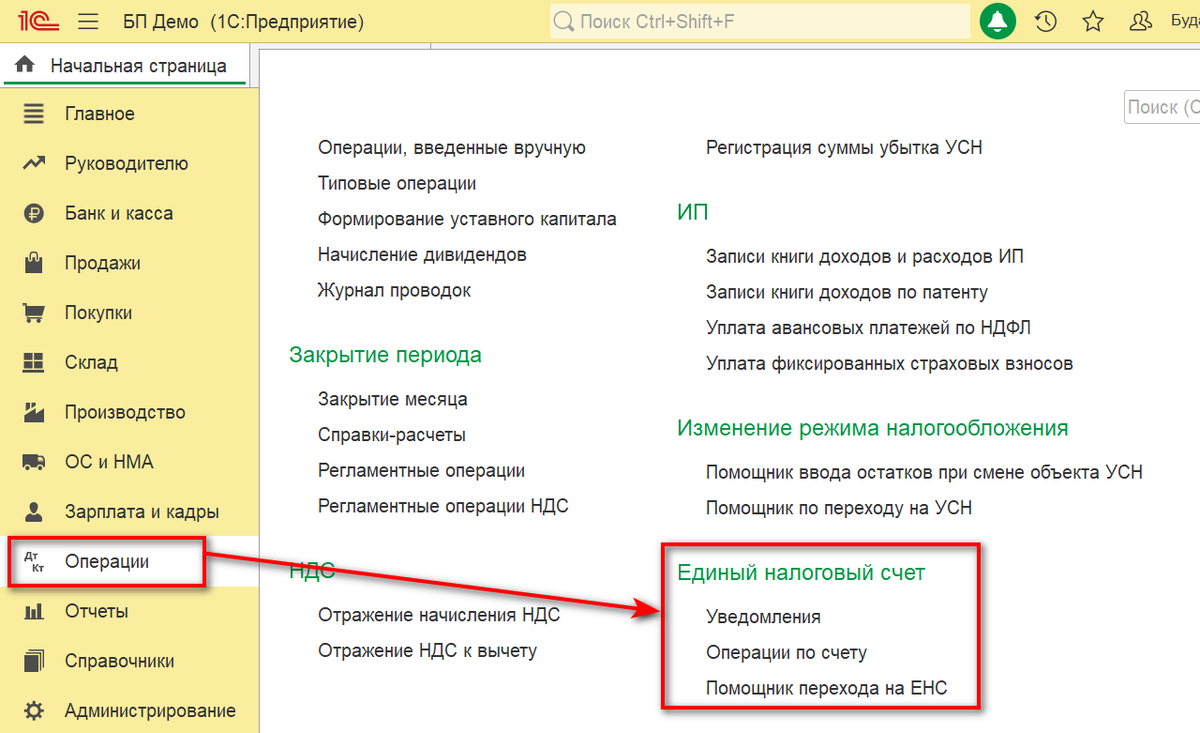Open Отражение начисления НДС
The width and height of the screenshot is (1200, 733).
tap(439, 615)
